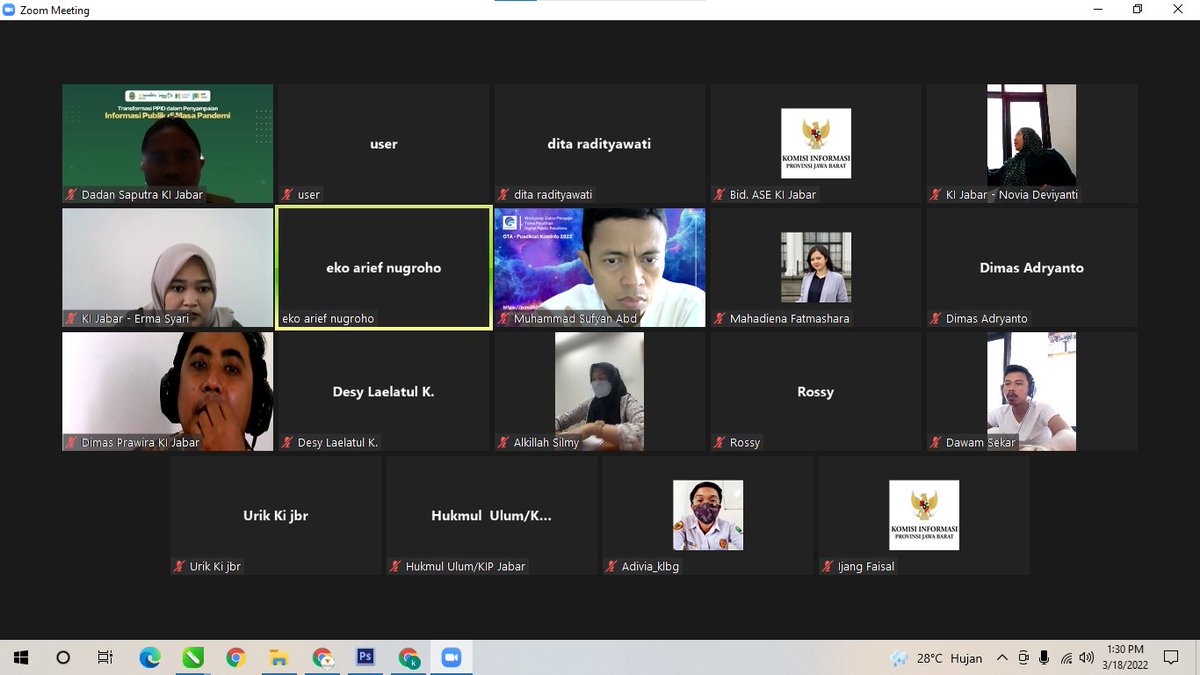The height and width of the screenshot is (675, 1200).
Task: Open the 1:30 PM taskbar clock
Action: (1124, 657)
